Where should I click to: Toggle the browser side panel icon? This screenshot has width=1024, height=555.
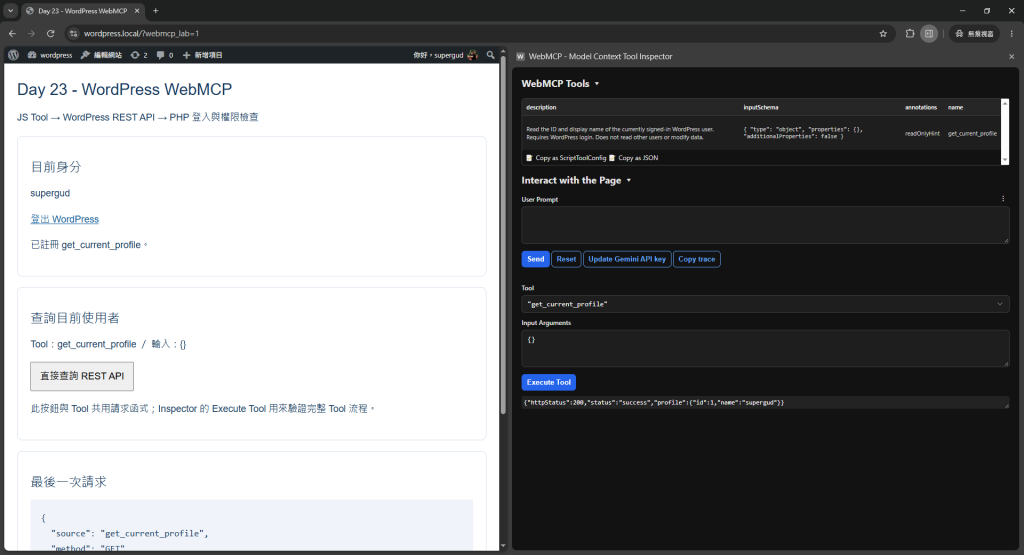point(929,33)
